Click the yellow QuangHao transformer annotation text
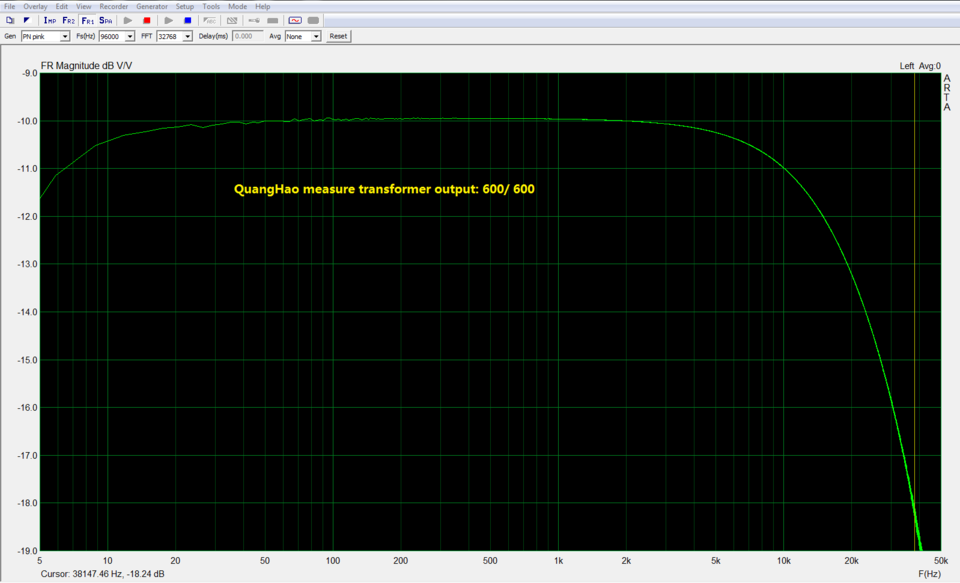Viewport: 960px width, 583px height. pyautogui.click(x=384, y=189)
